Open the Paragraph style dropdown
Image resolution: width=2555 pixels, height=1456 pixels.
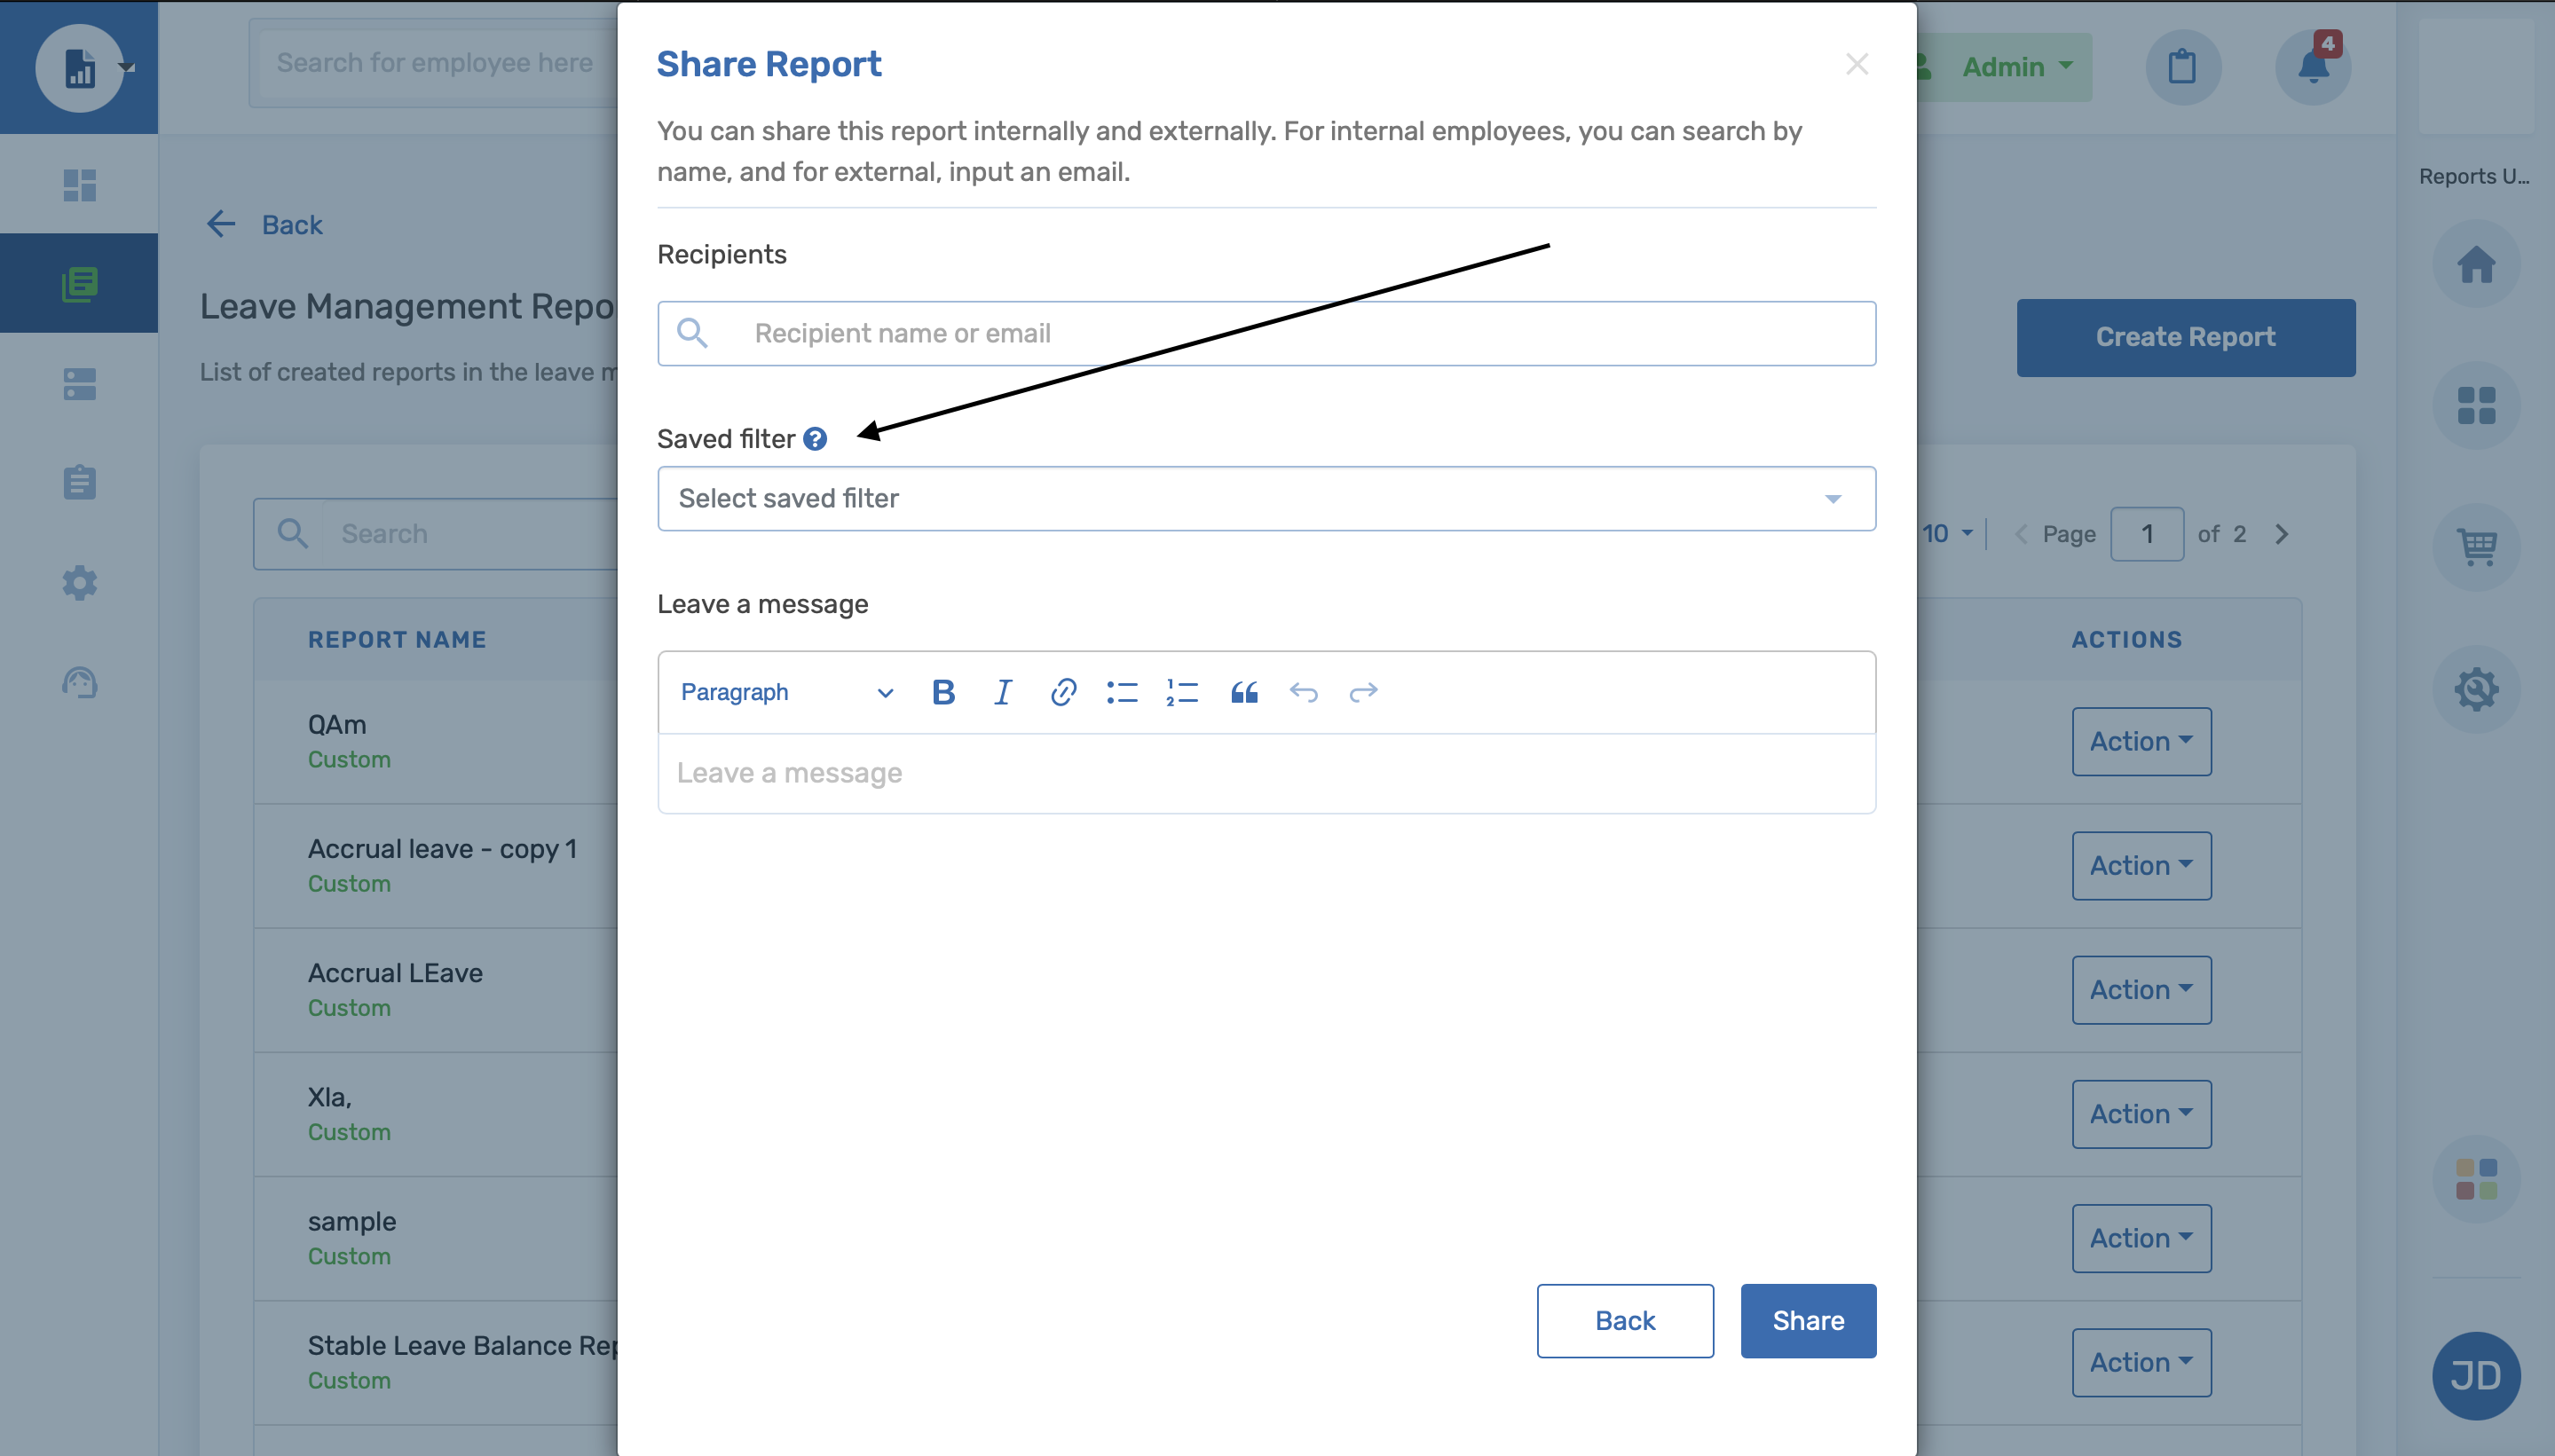pyautogui.click(x=786, y=692)
